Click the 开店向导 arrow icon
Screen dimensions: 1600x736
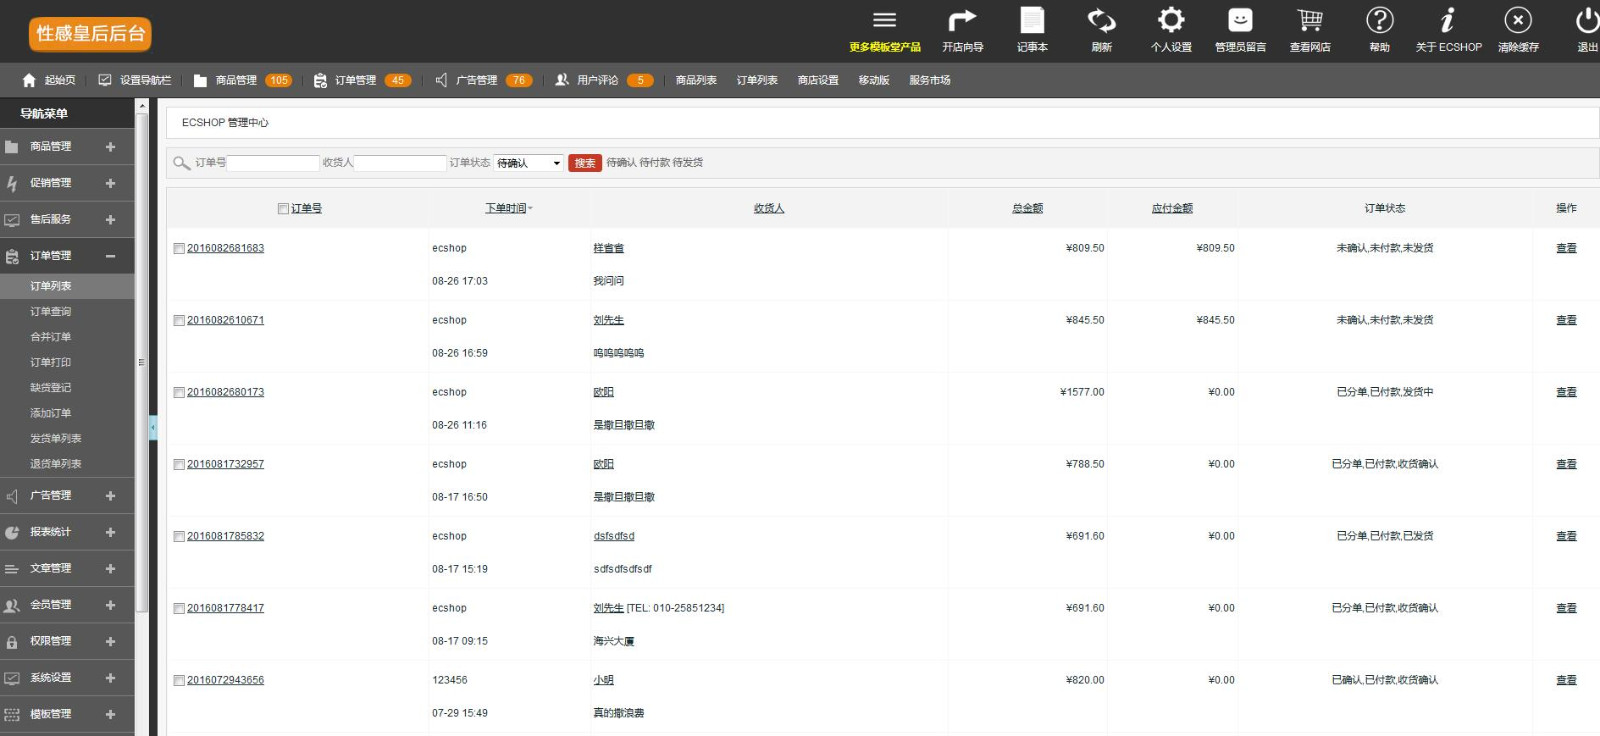click(962, 21)
